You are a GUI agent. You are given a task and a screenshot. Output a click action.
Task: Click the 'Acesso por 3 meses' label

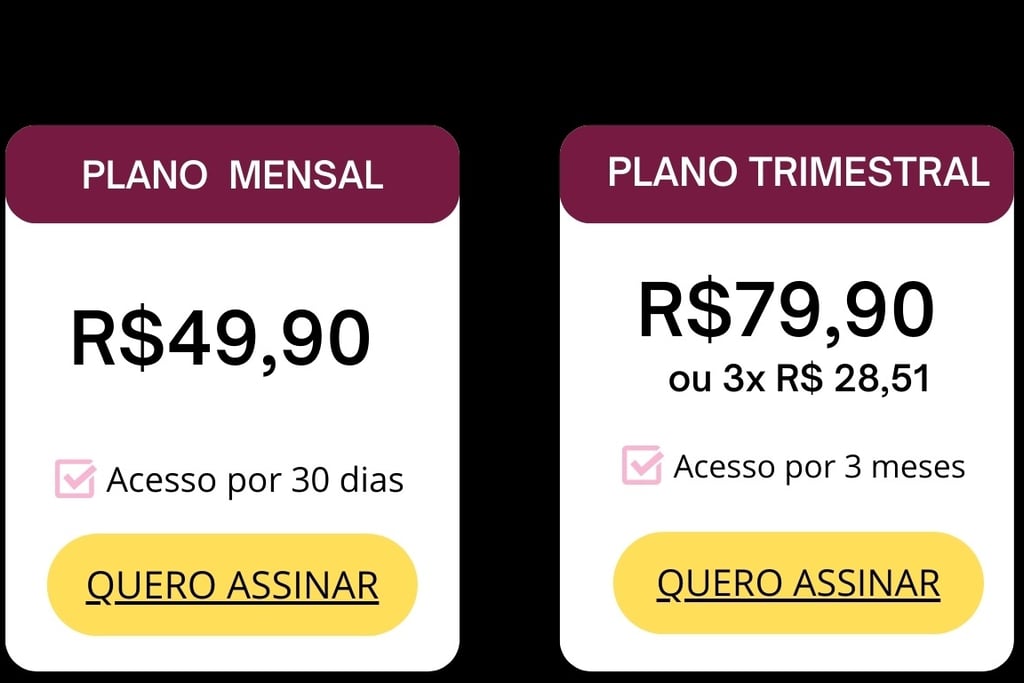point(819,467)
